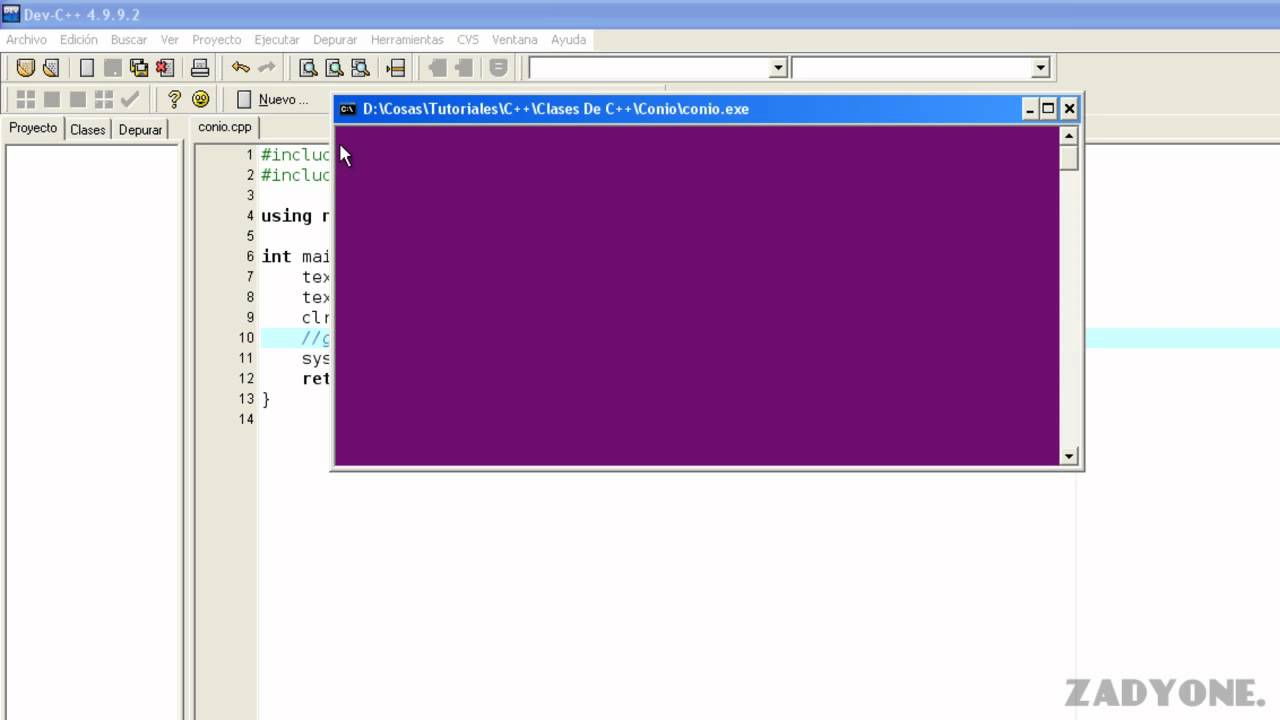Open the Archivo menu
The image size is (1280, 720).
pyautogui.click(x=26, y=40)
